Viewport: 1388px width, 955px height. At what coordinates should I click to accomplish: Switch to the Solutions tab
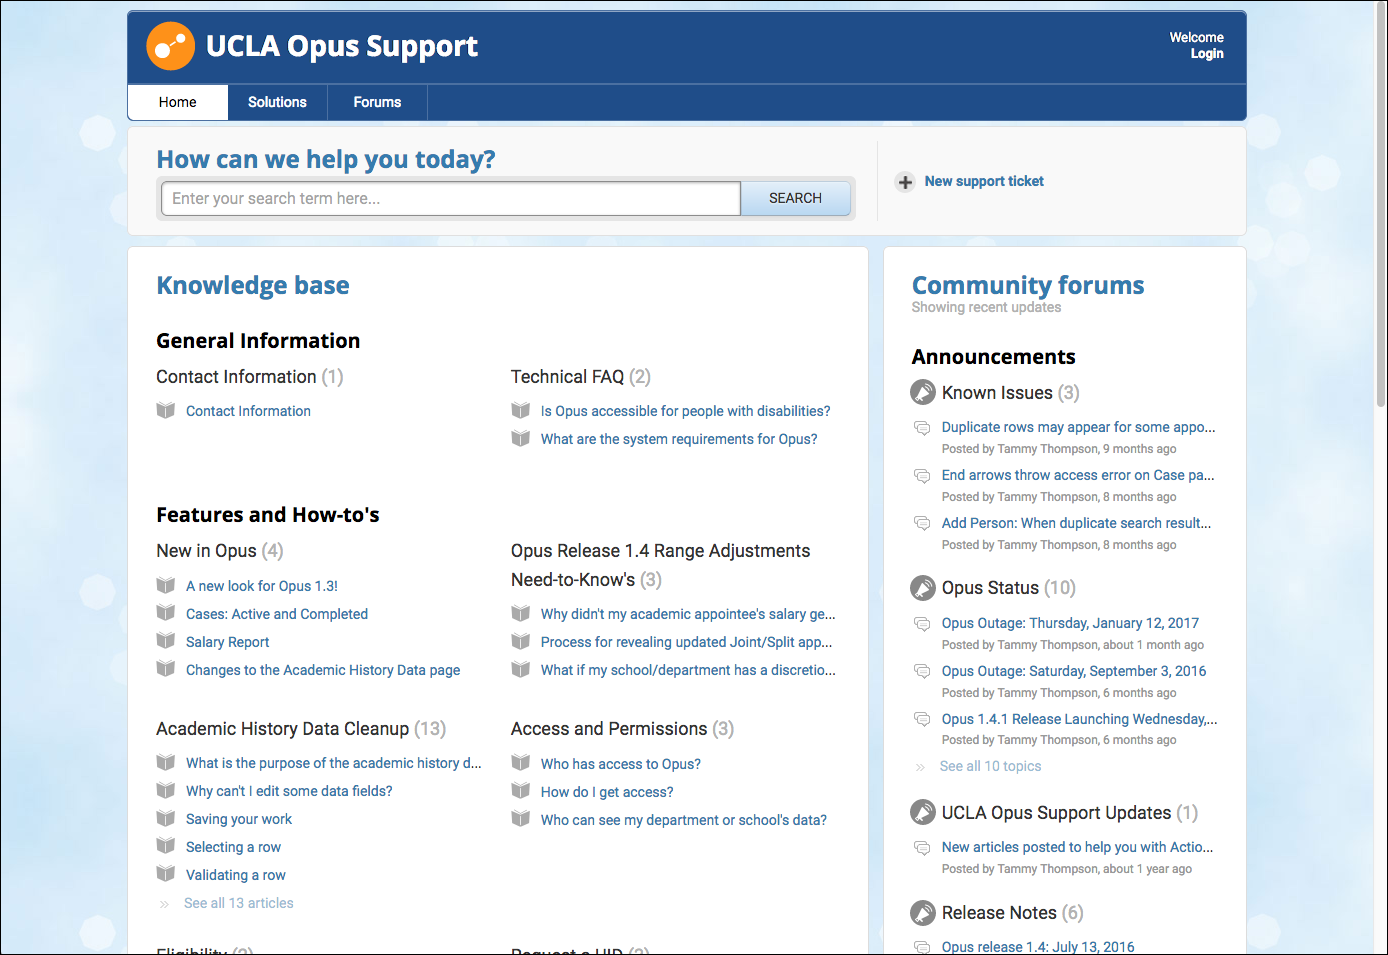tap(277, 102)
